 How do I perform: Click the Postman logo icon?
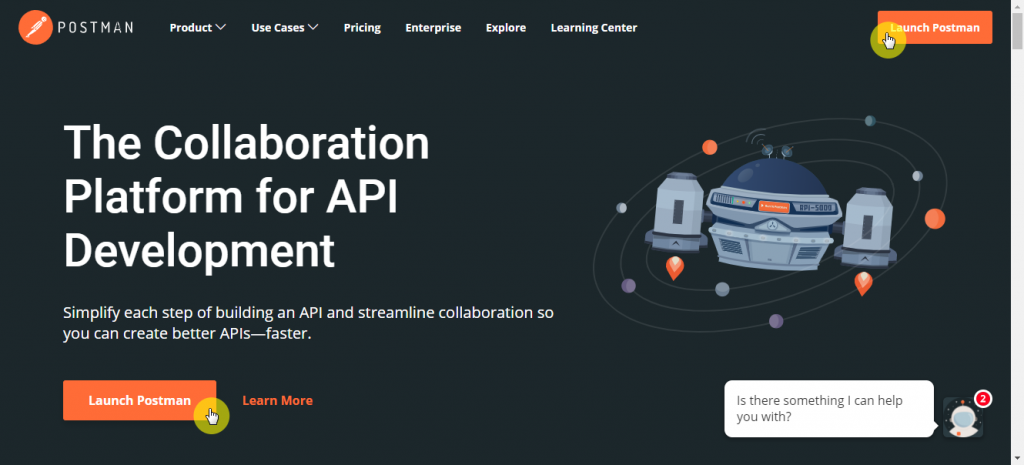pos(35,27)
